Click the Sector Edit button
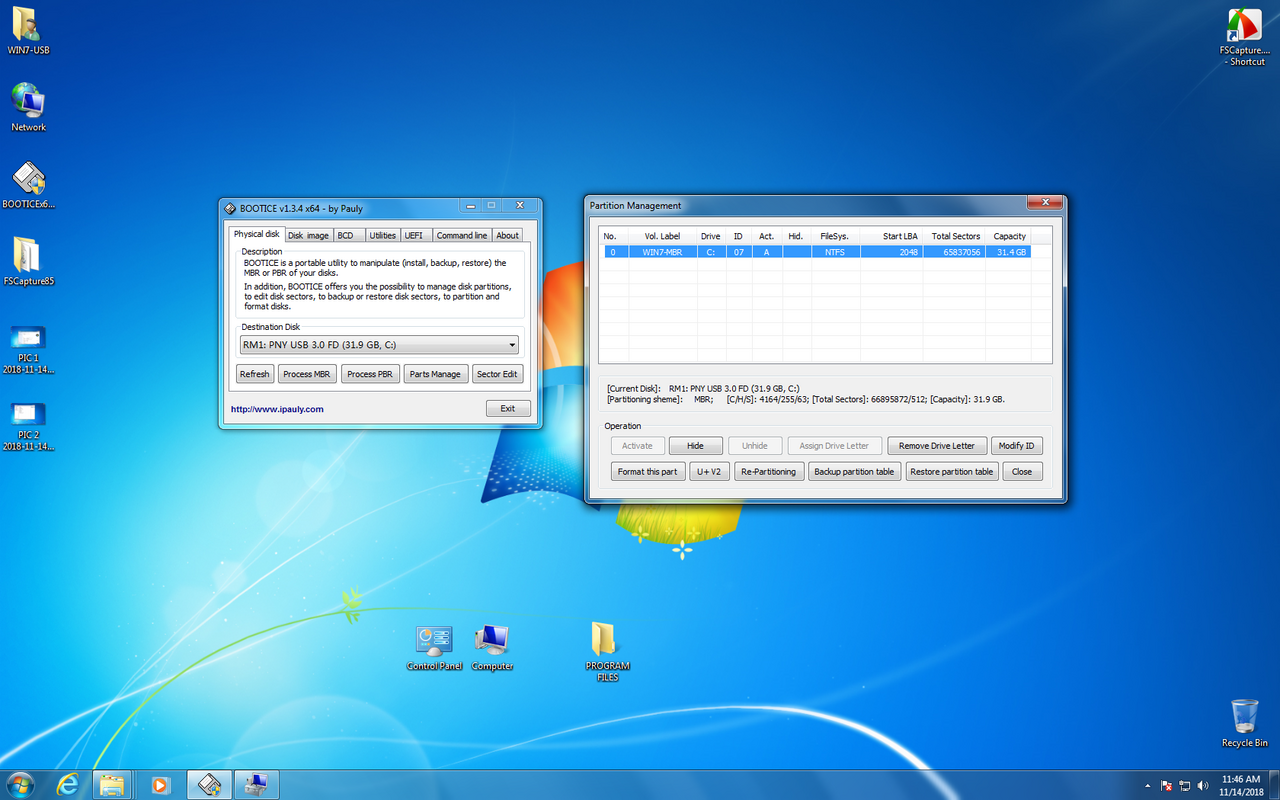This screenshot has height=800, width=1280. click(497, 374)
